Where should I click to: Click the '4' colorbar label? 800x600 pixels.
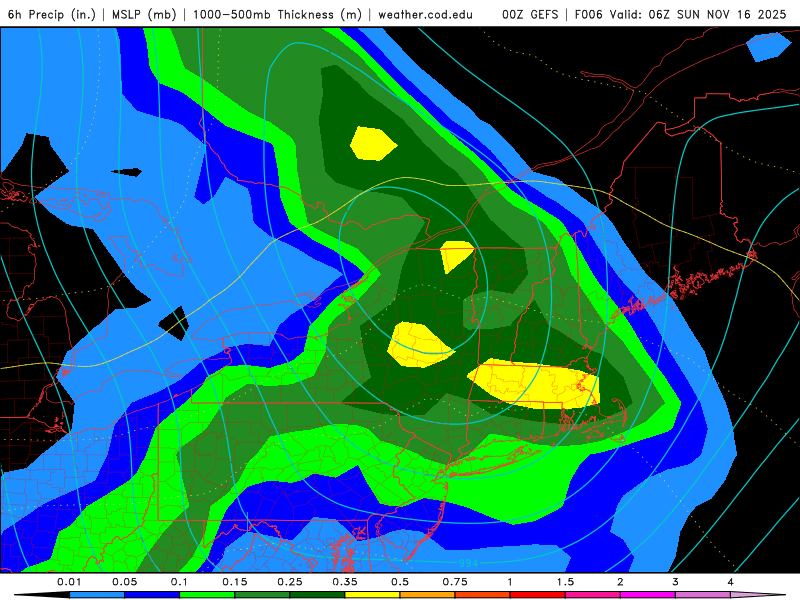click(x=731, y=582)
